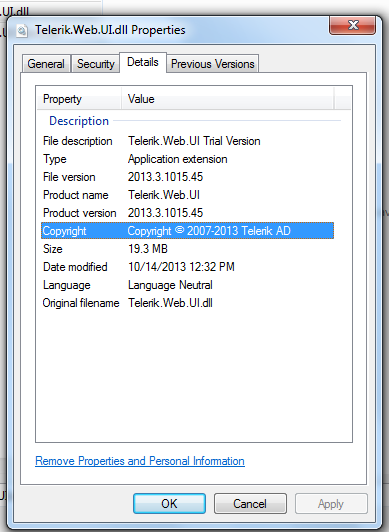Select the Date modified row
Image resolution: width=389 pixels, height=532 pixels.
[x=187, y=267]
